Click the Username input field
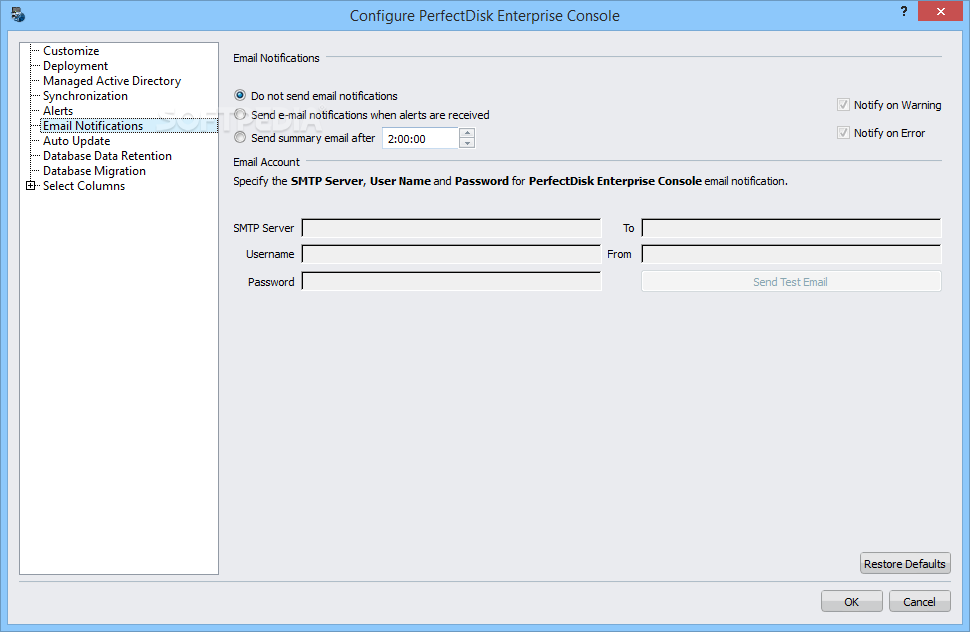The height and width of the screenshot is (632, 970). coord(452,254)
